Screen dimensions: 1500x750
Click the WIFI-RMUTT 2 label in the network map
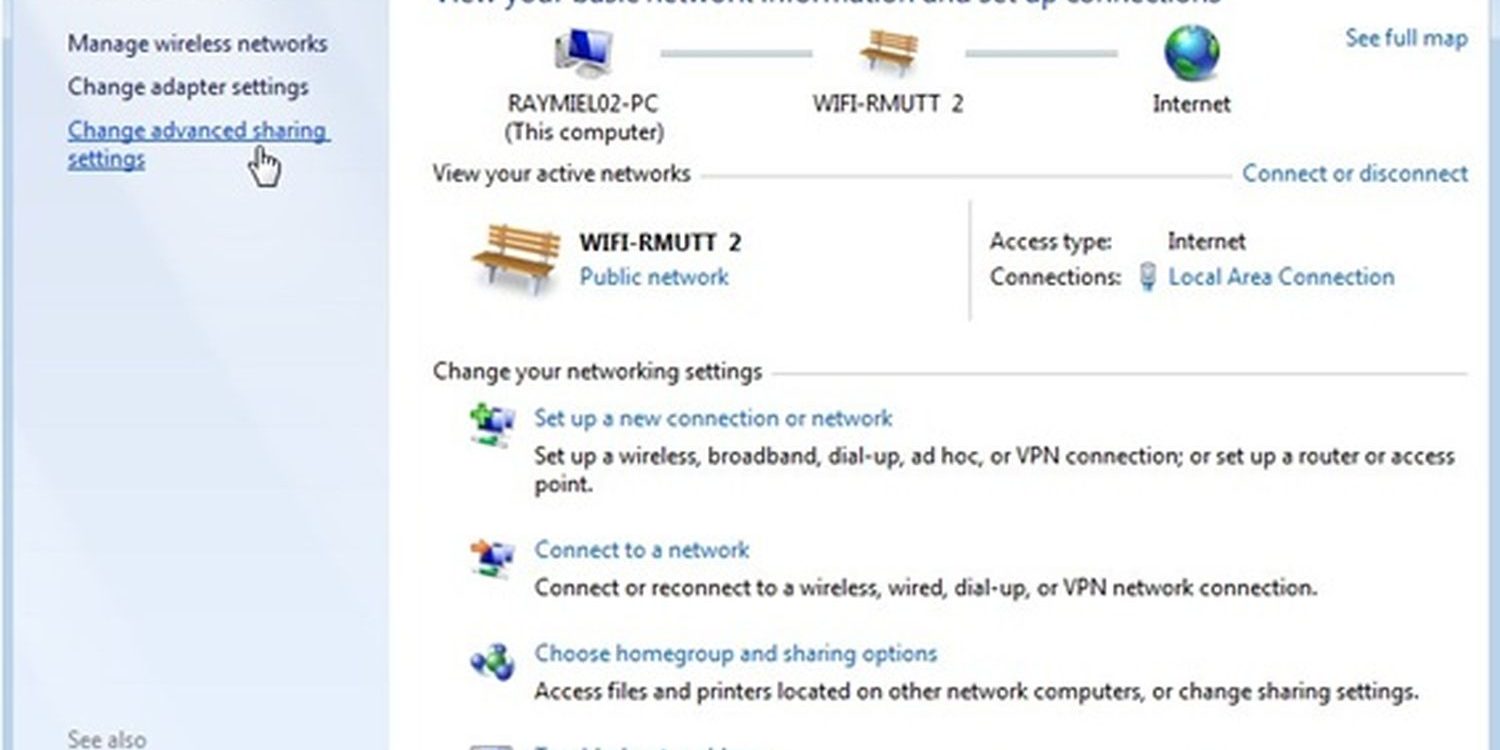(888, 104)
